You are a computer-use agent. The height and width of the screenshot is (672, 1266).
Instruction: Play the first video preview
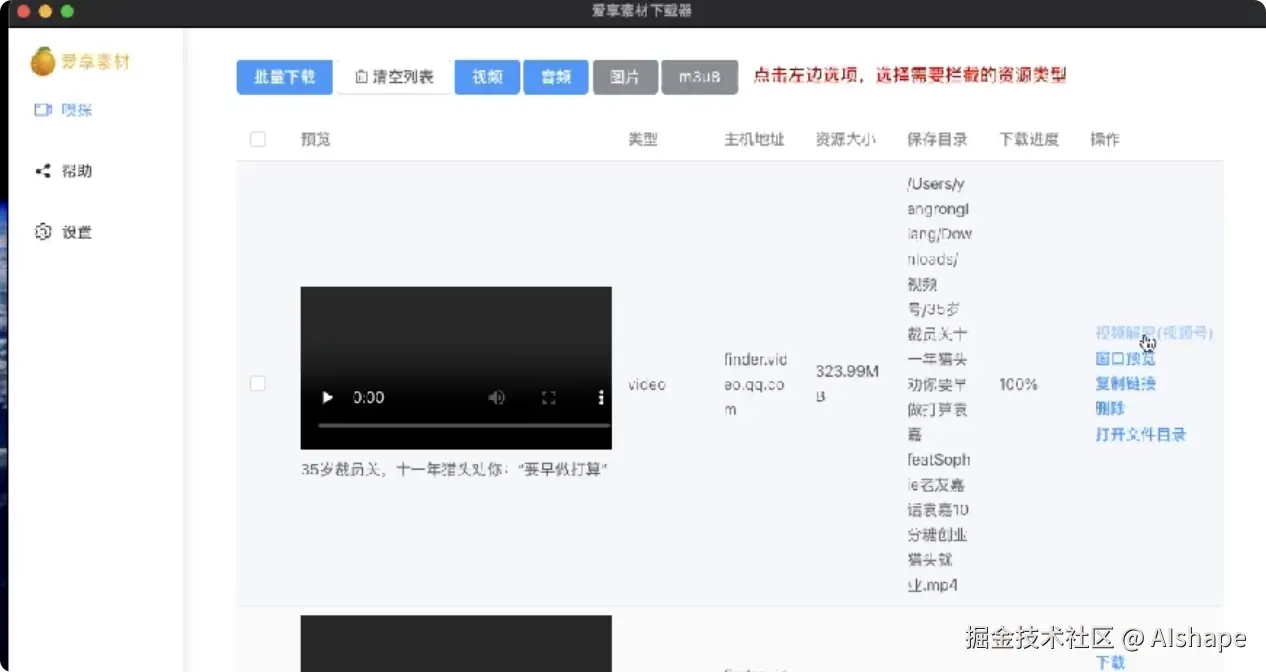(327, 397)
